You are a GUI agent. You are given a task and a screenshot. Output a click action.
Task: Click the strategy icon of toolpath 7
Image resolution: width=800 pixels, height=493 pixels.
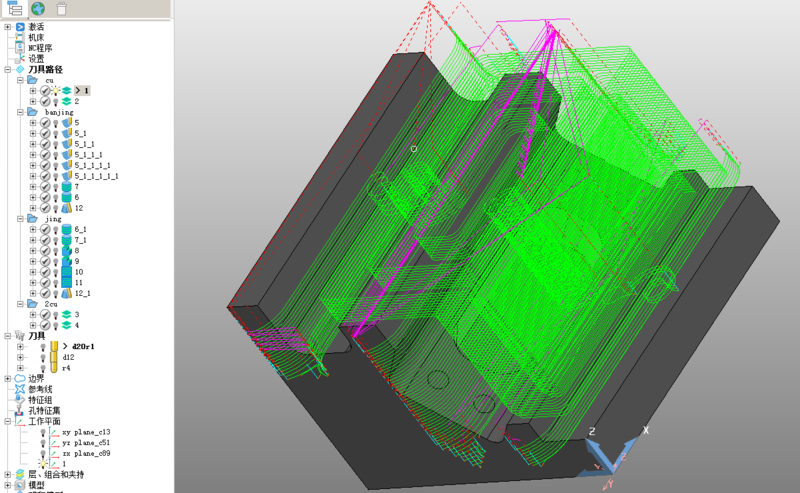point(66,186)
